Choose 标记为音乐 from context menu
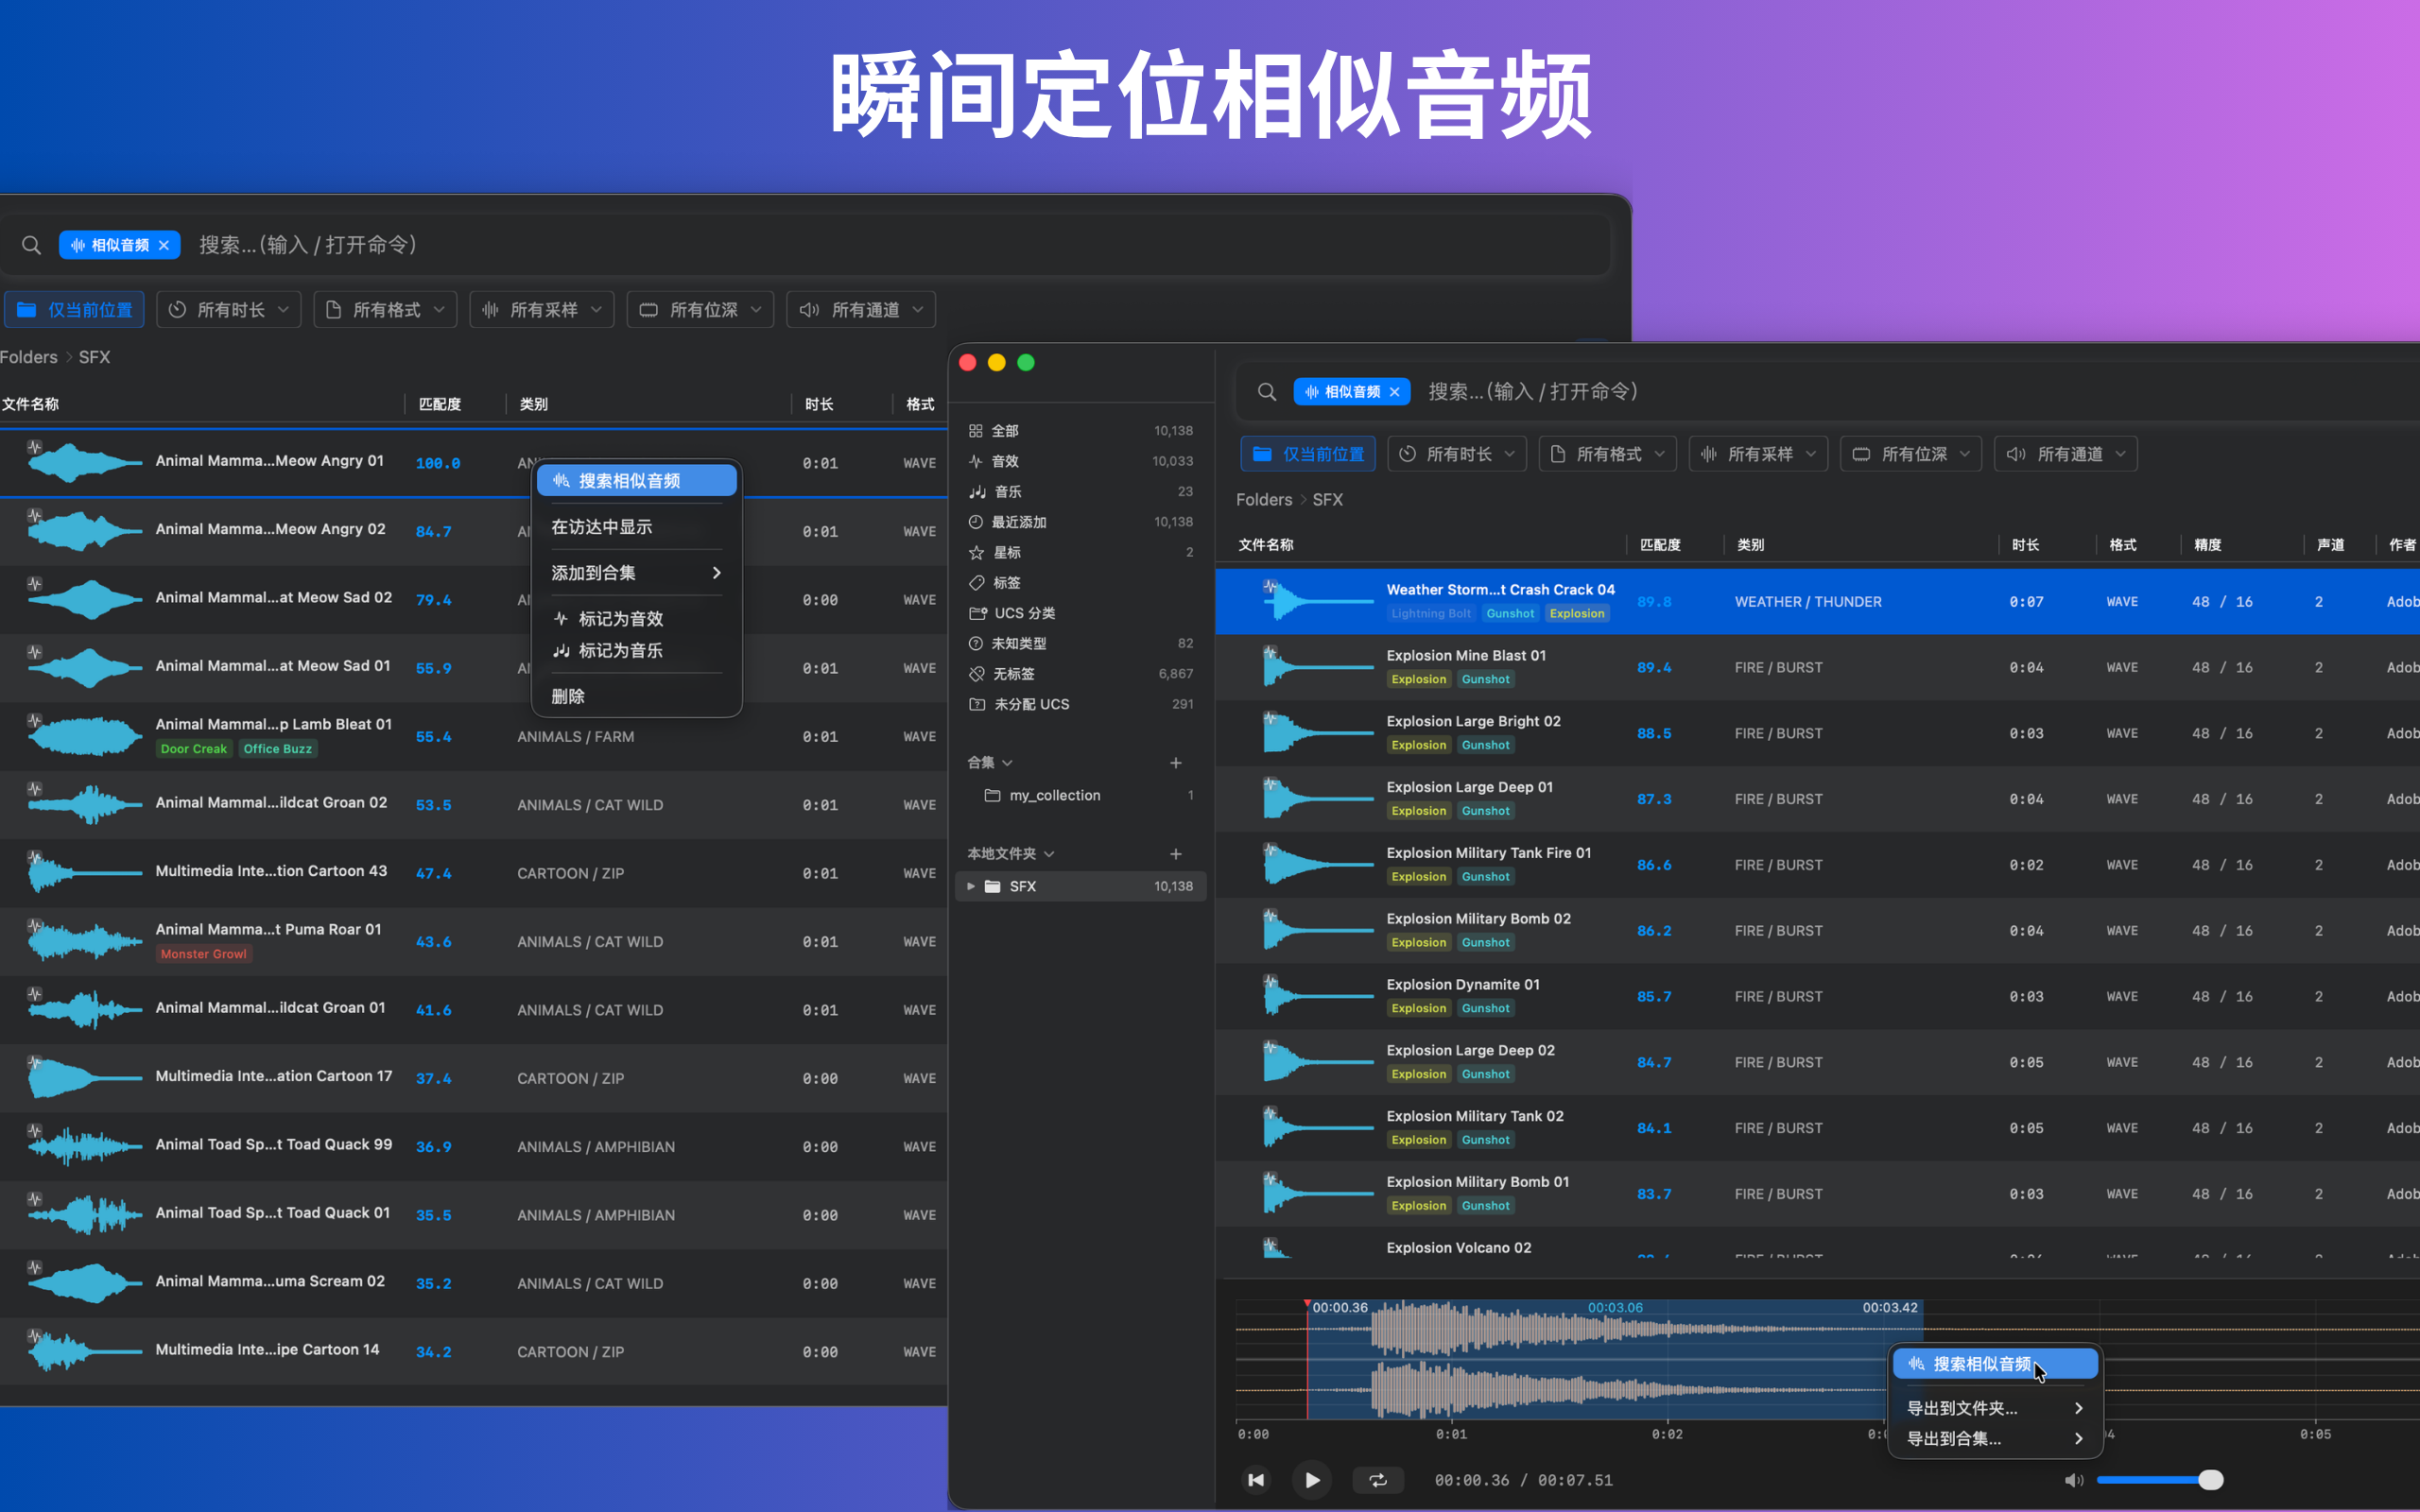Viewport: 2420px width, 1512px height. tap(637, 651)
